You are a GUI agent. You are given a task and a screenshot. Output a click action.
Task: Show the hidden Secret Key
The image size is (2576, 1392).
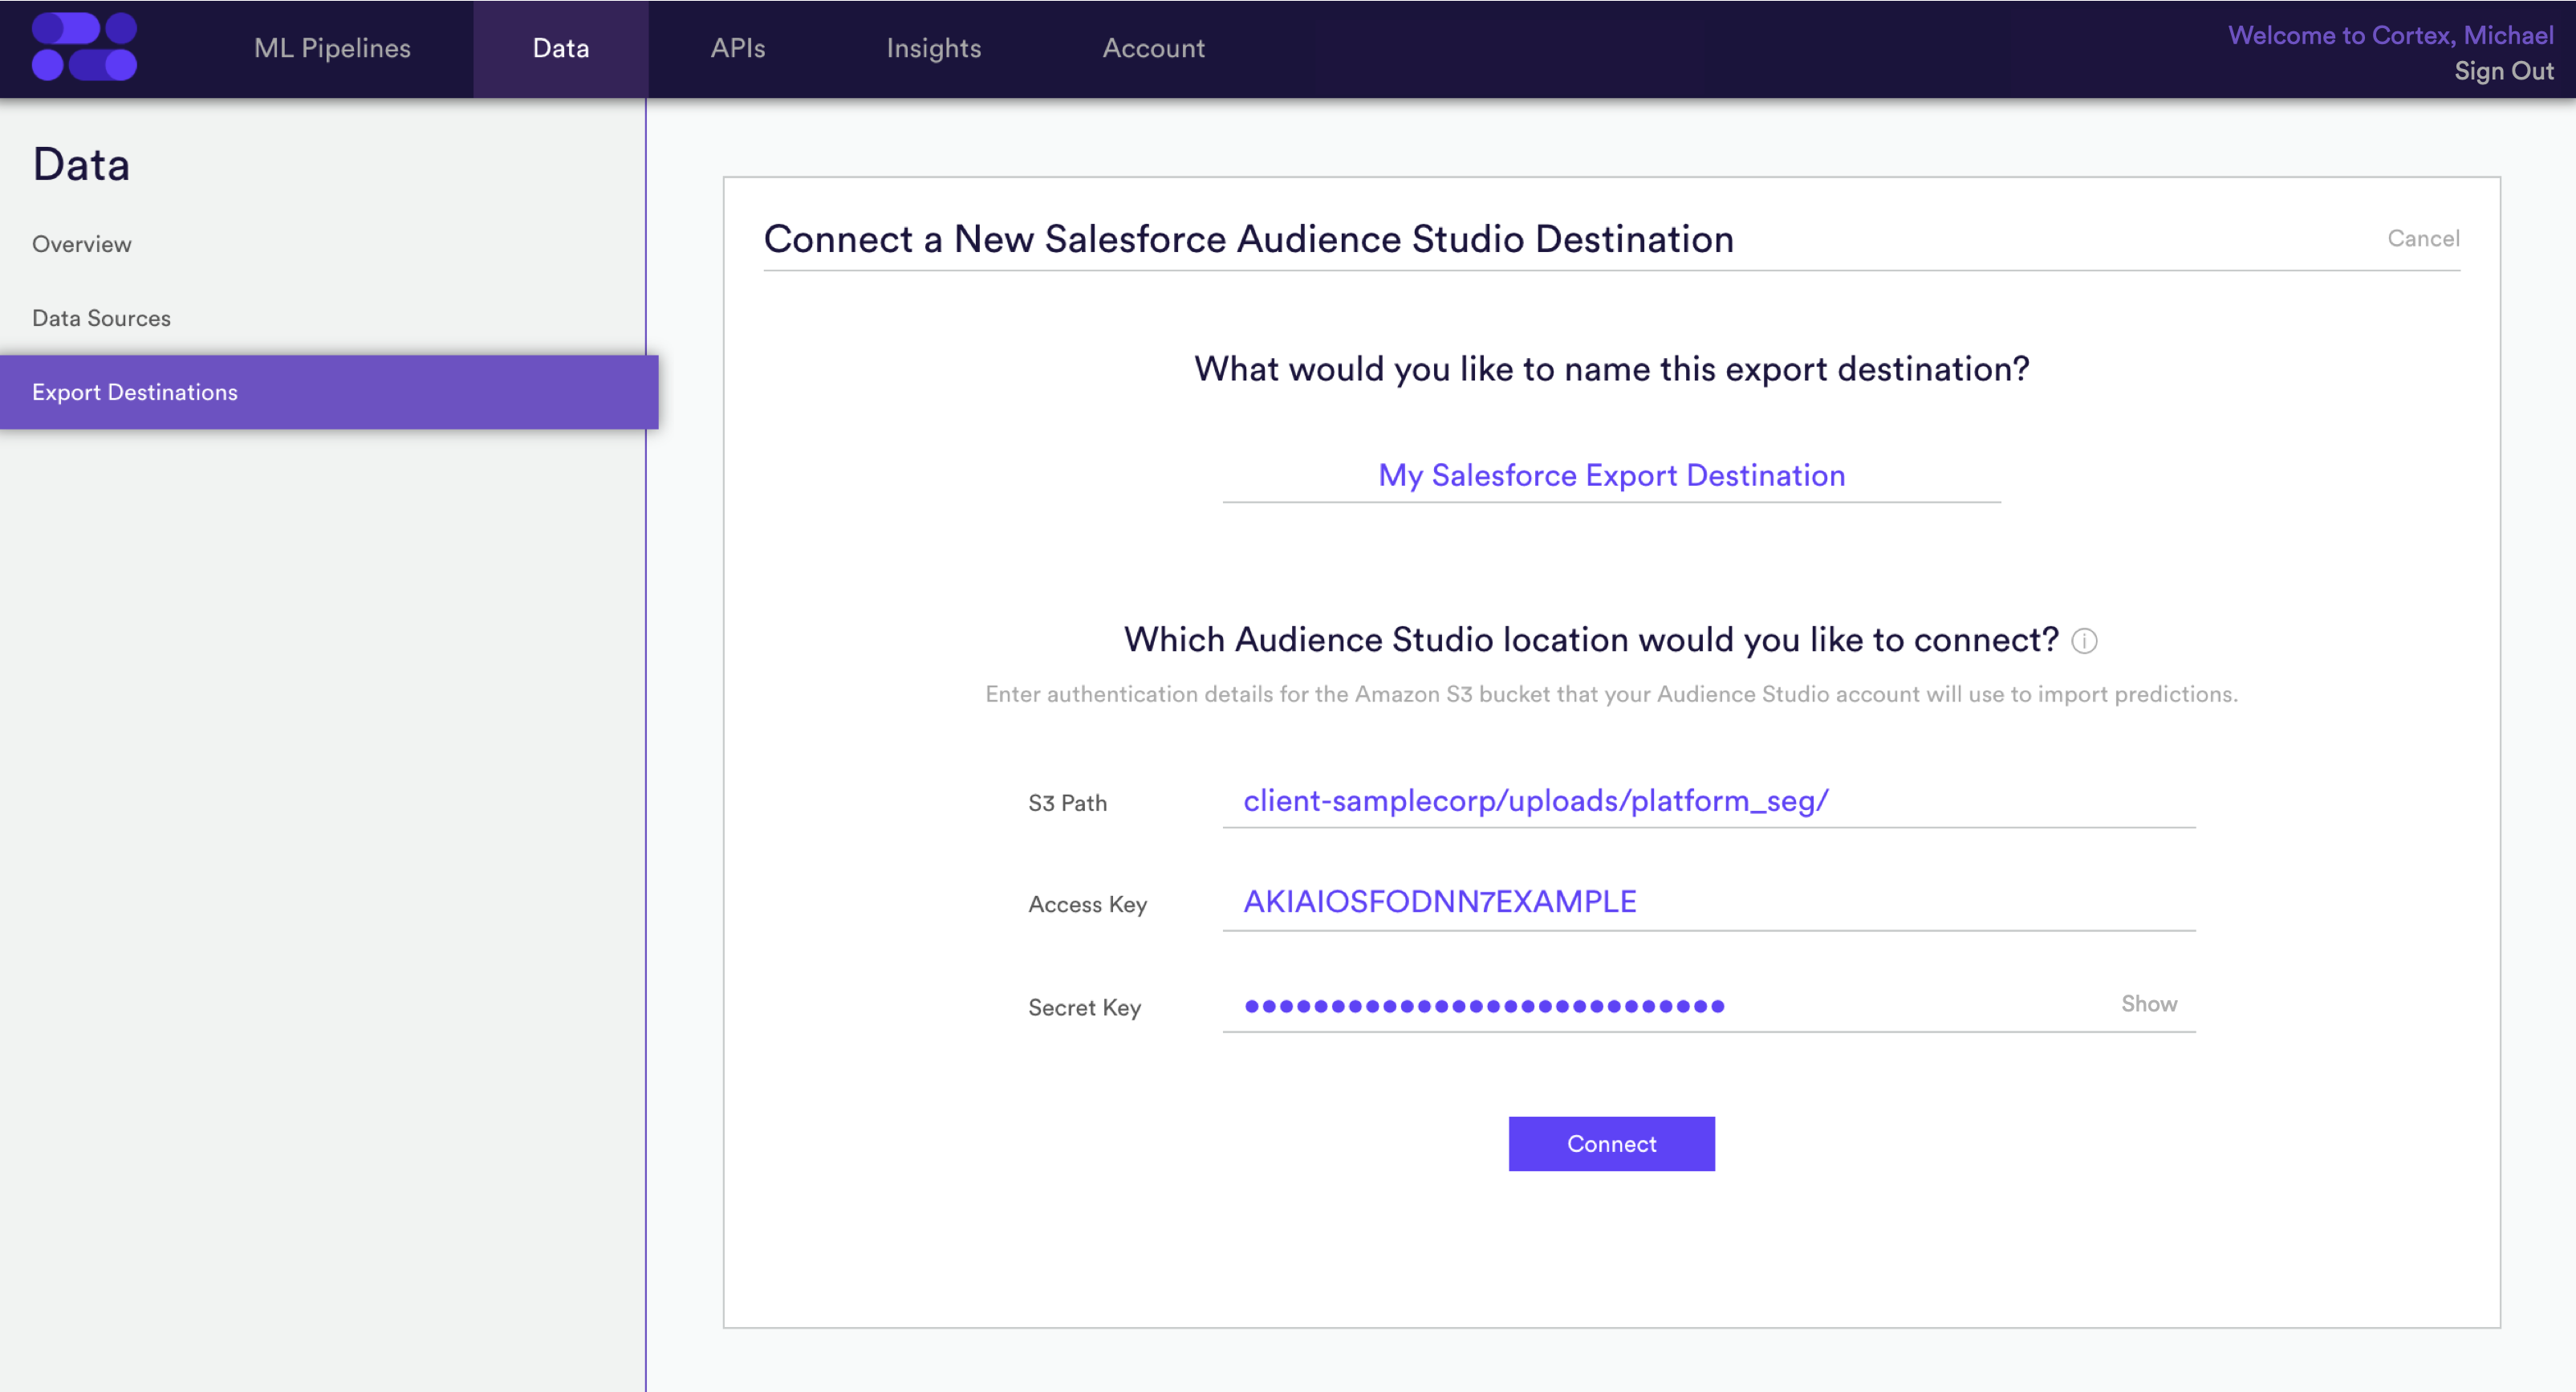[x=2149, y=1004]
